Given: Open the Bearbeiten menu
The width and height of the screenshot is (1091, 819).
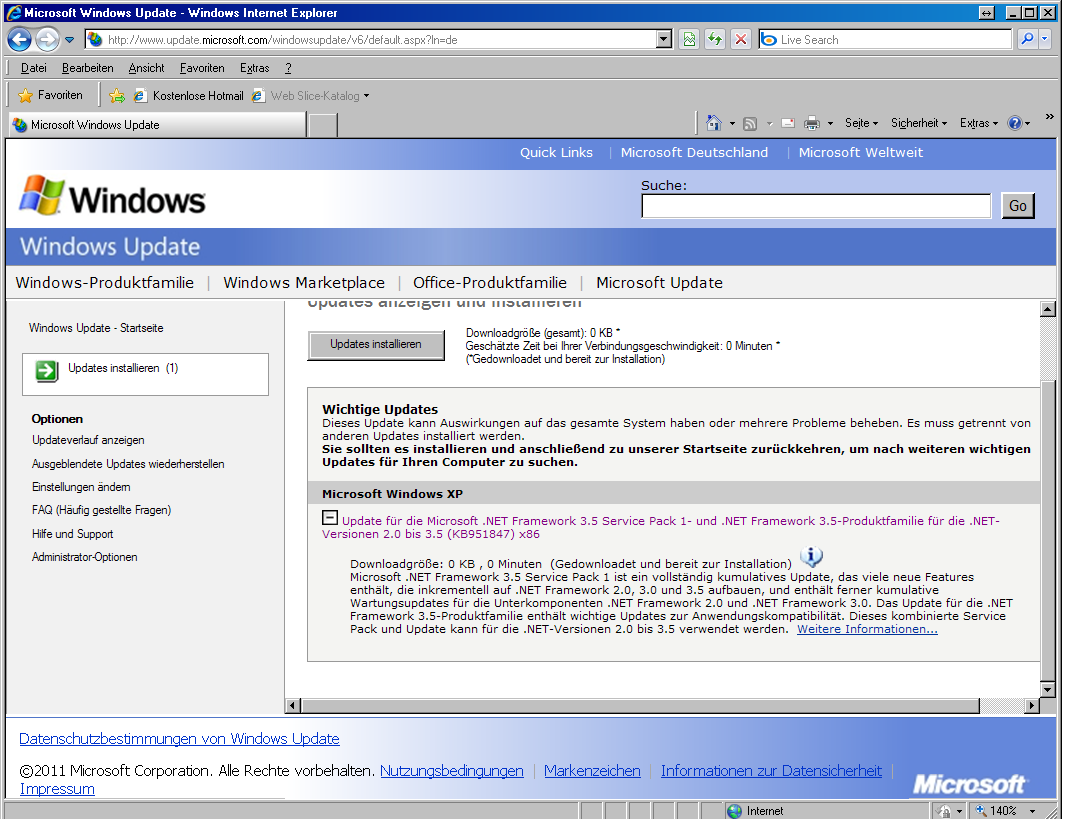Looking at the screenshot, I should [x=88, y=68].
